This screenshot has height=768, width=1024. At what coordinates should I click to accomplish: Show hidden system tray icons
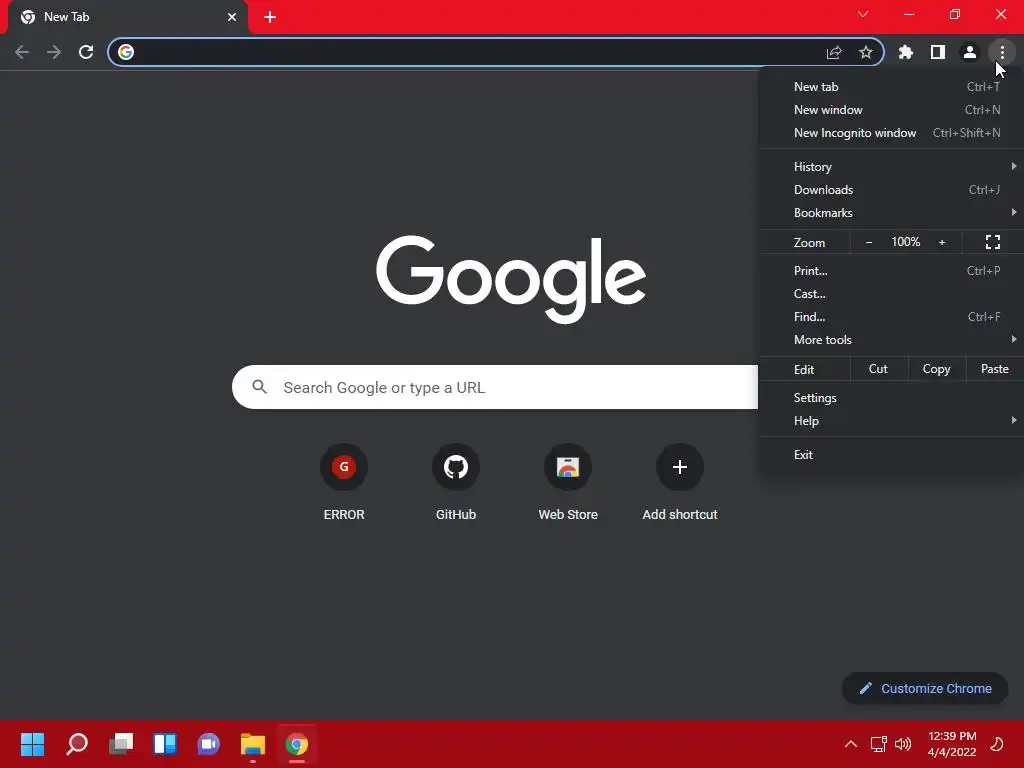coord(850,744)
